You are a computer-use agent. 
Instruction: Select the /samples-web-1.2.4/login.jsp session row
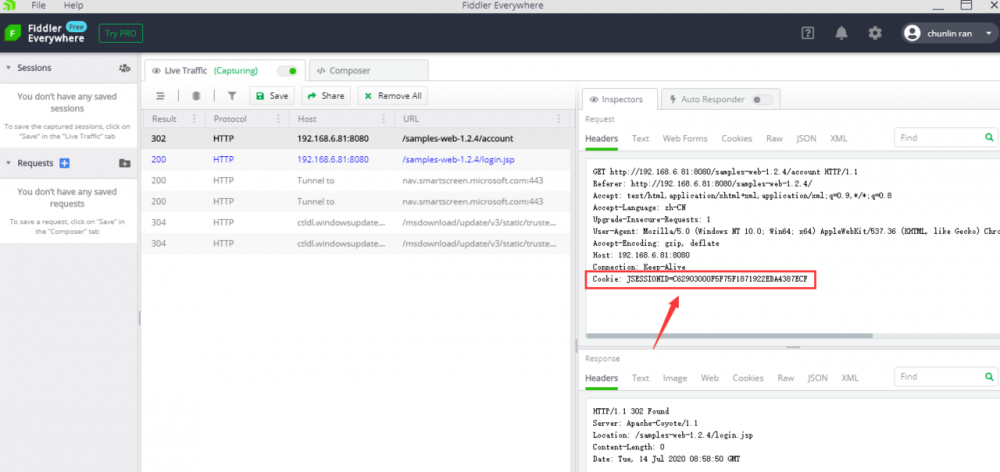pyautogui.click(x=355, y=159)
